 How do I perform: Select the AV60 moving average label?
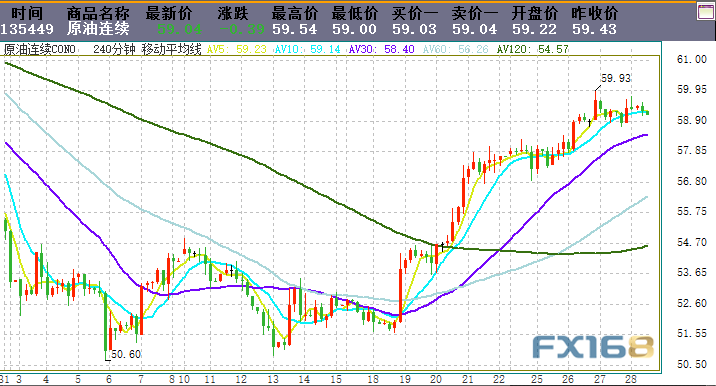click(x=455, y=49)
